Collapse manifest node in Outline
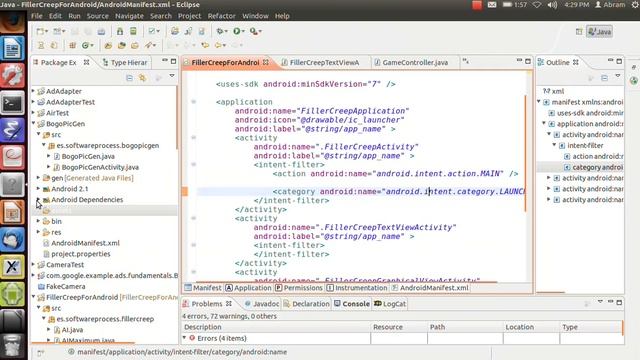 [x=539, y=102]
